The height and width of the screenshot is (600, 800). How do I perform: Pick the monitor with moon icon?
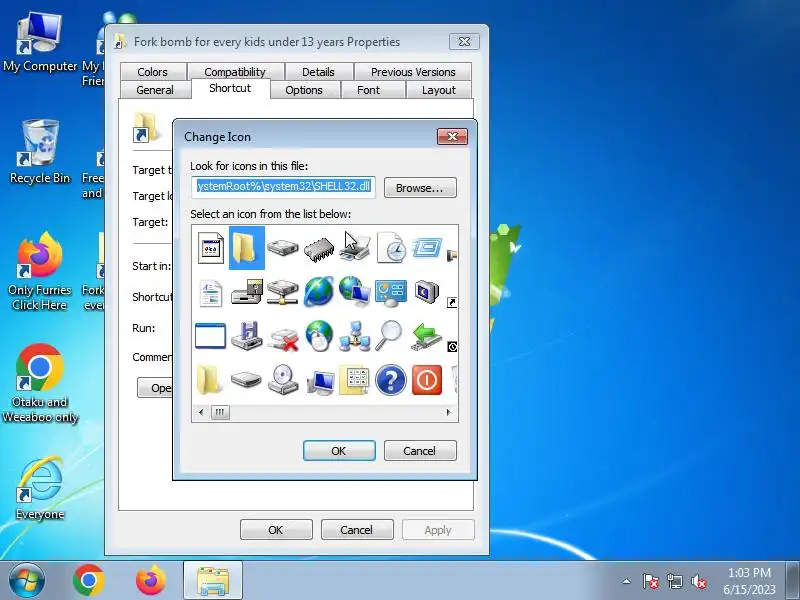click(427, 292)
